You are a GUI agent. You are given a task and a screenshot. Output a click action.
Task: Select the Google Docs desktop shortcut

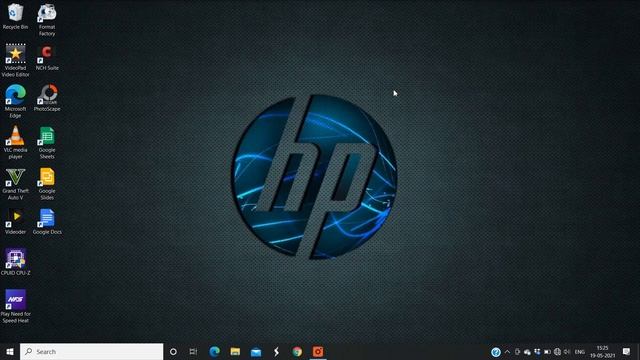click(x=47, y=221)
